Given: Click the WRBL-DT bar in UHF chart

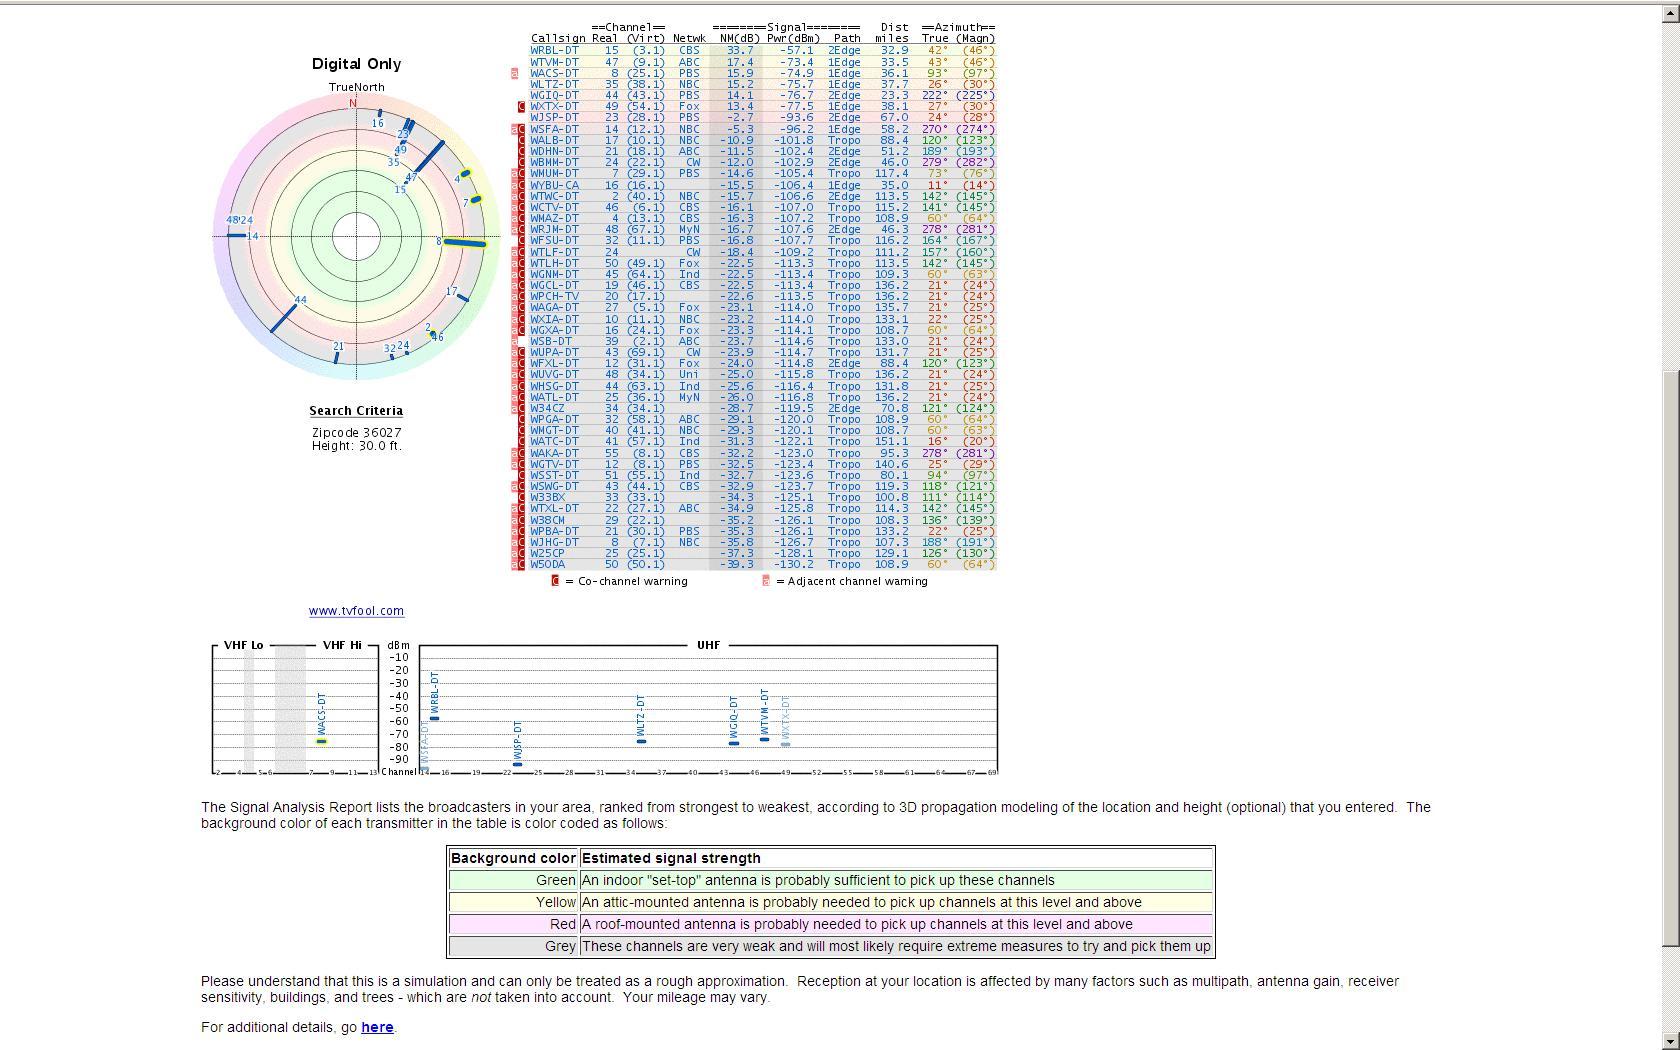Looking at the screenshot, I should pos(434,718).
